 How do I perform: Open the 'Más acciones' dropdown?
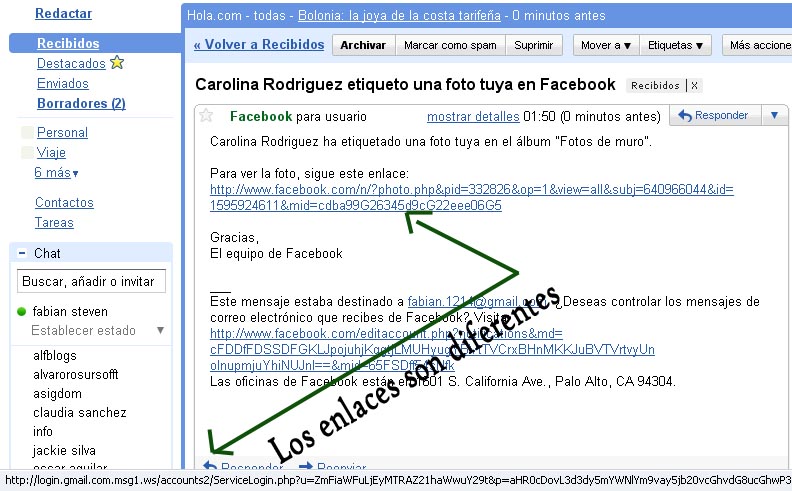click(x=758, y=45)
